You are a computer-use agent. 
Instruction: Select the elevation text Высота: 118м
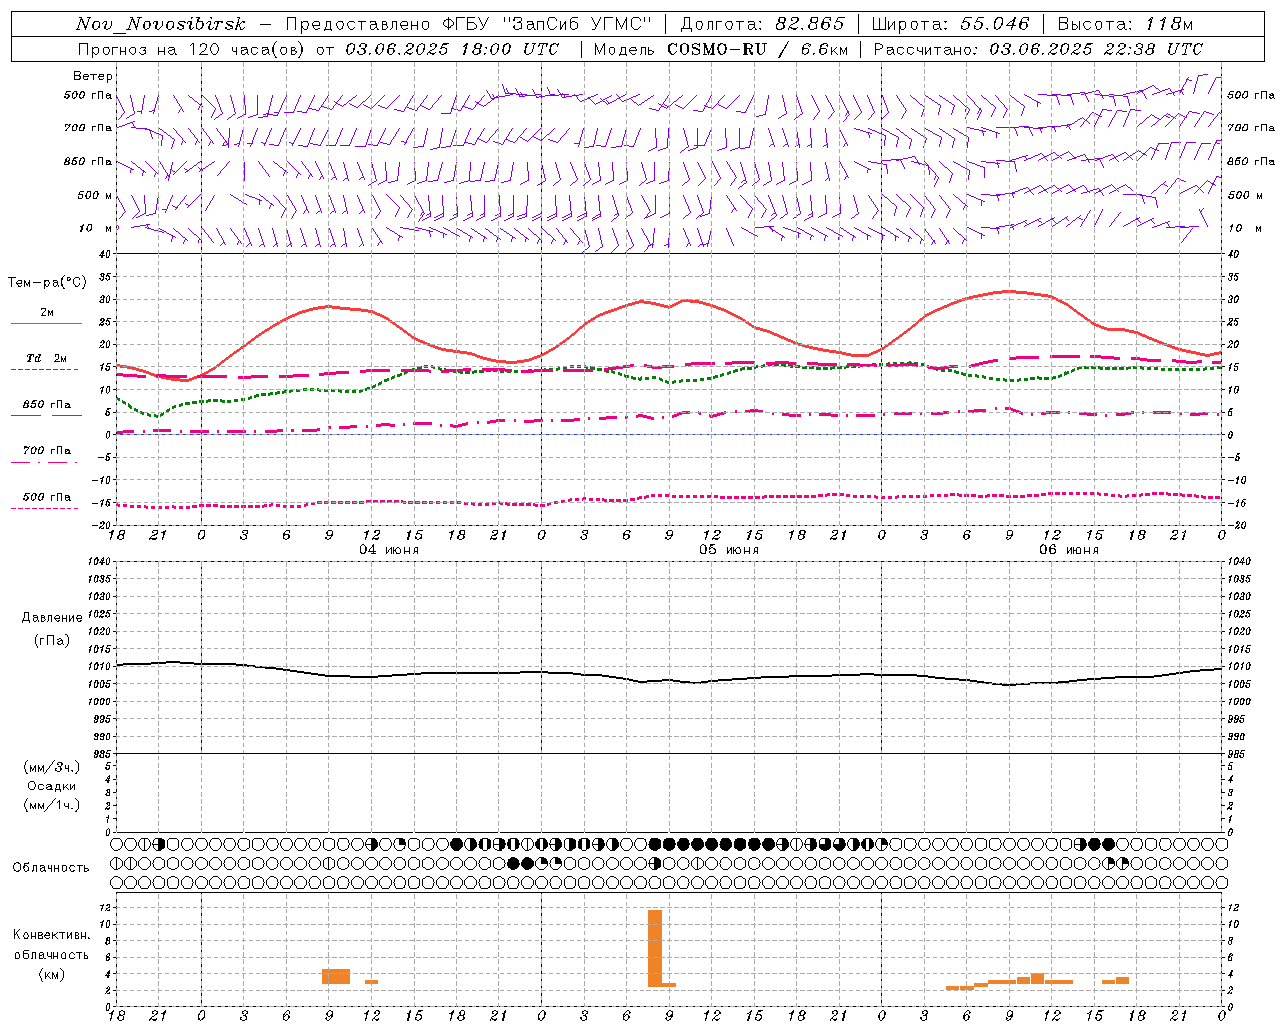click(1125, 24)
